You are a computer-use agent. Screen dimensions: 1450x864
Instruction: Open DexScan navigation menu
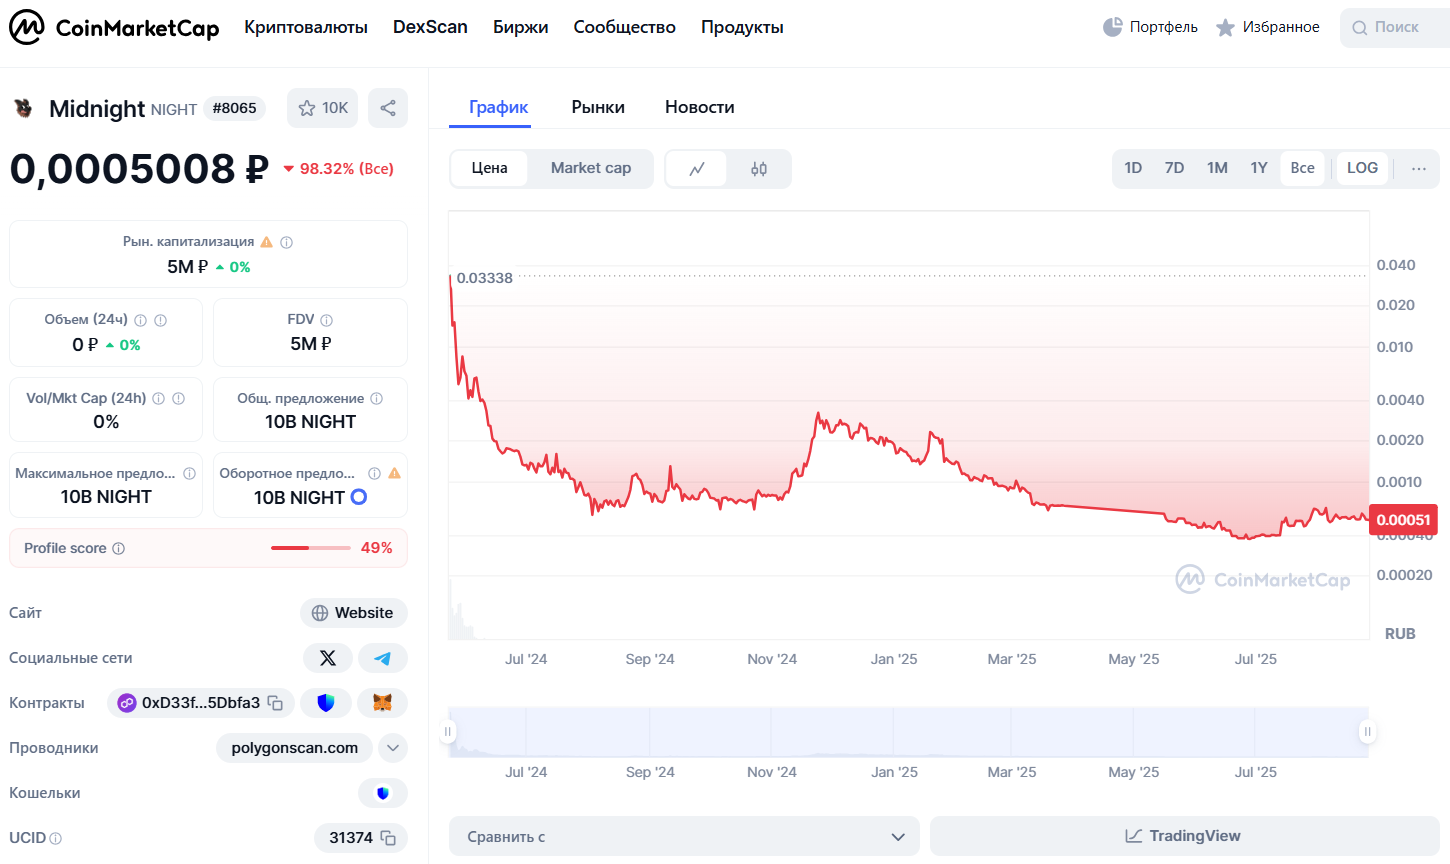coord(430,27)
